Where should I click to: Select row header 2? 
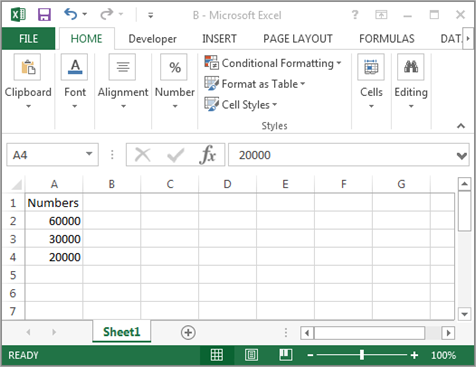(13, 221)
